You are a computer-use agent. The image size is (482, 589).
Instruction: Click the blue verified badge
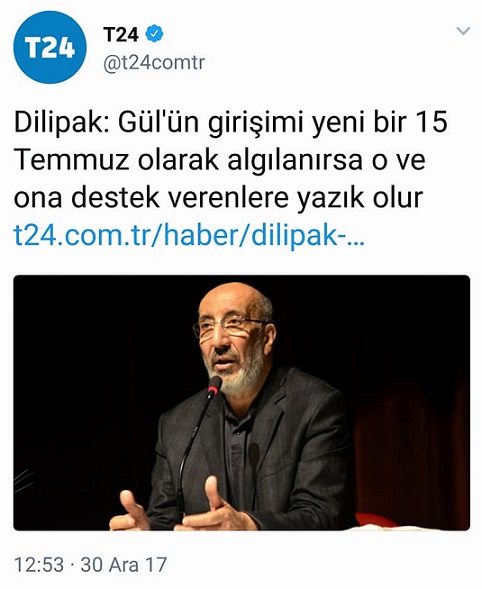154,34
